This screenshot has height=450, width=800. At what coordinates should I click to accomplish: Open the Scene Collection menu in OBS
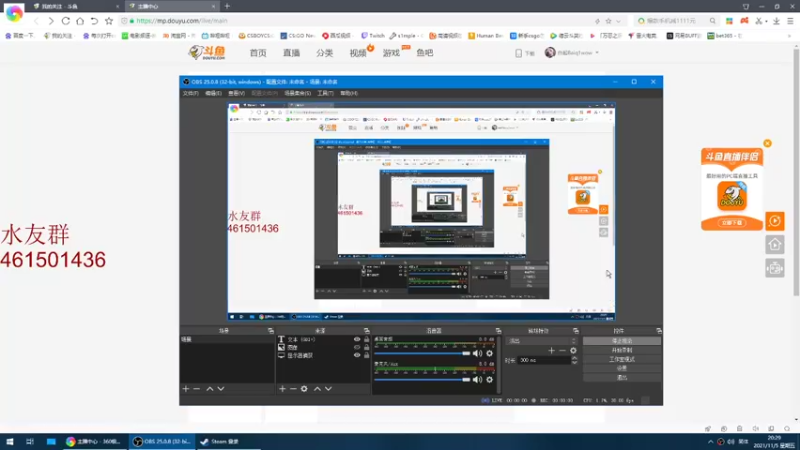click(x=297, y=93)
